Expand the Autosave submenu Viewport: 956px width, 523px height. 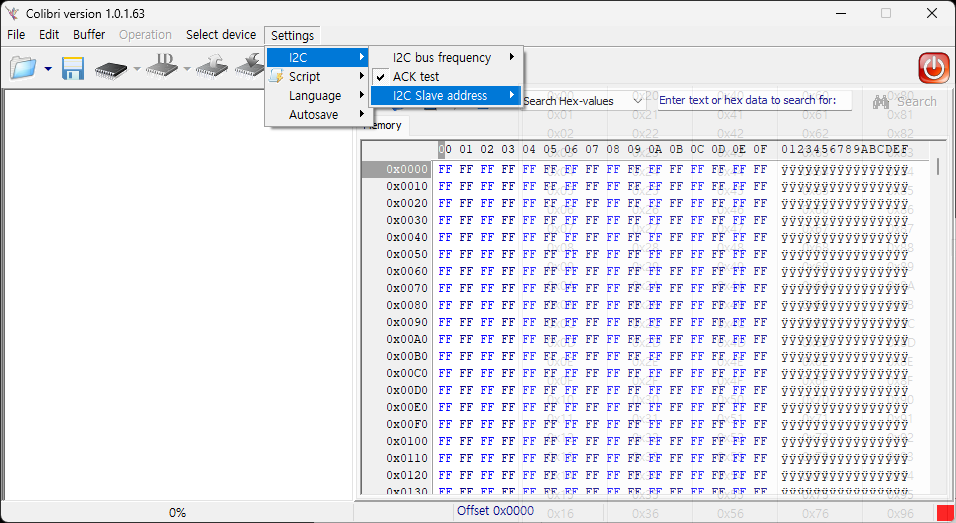[317, 115]
